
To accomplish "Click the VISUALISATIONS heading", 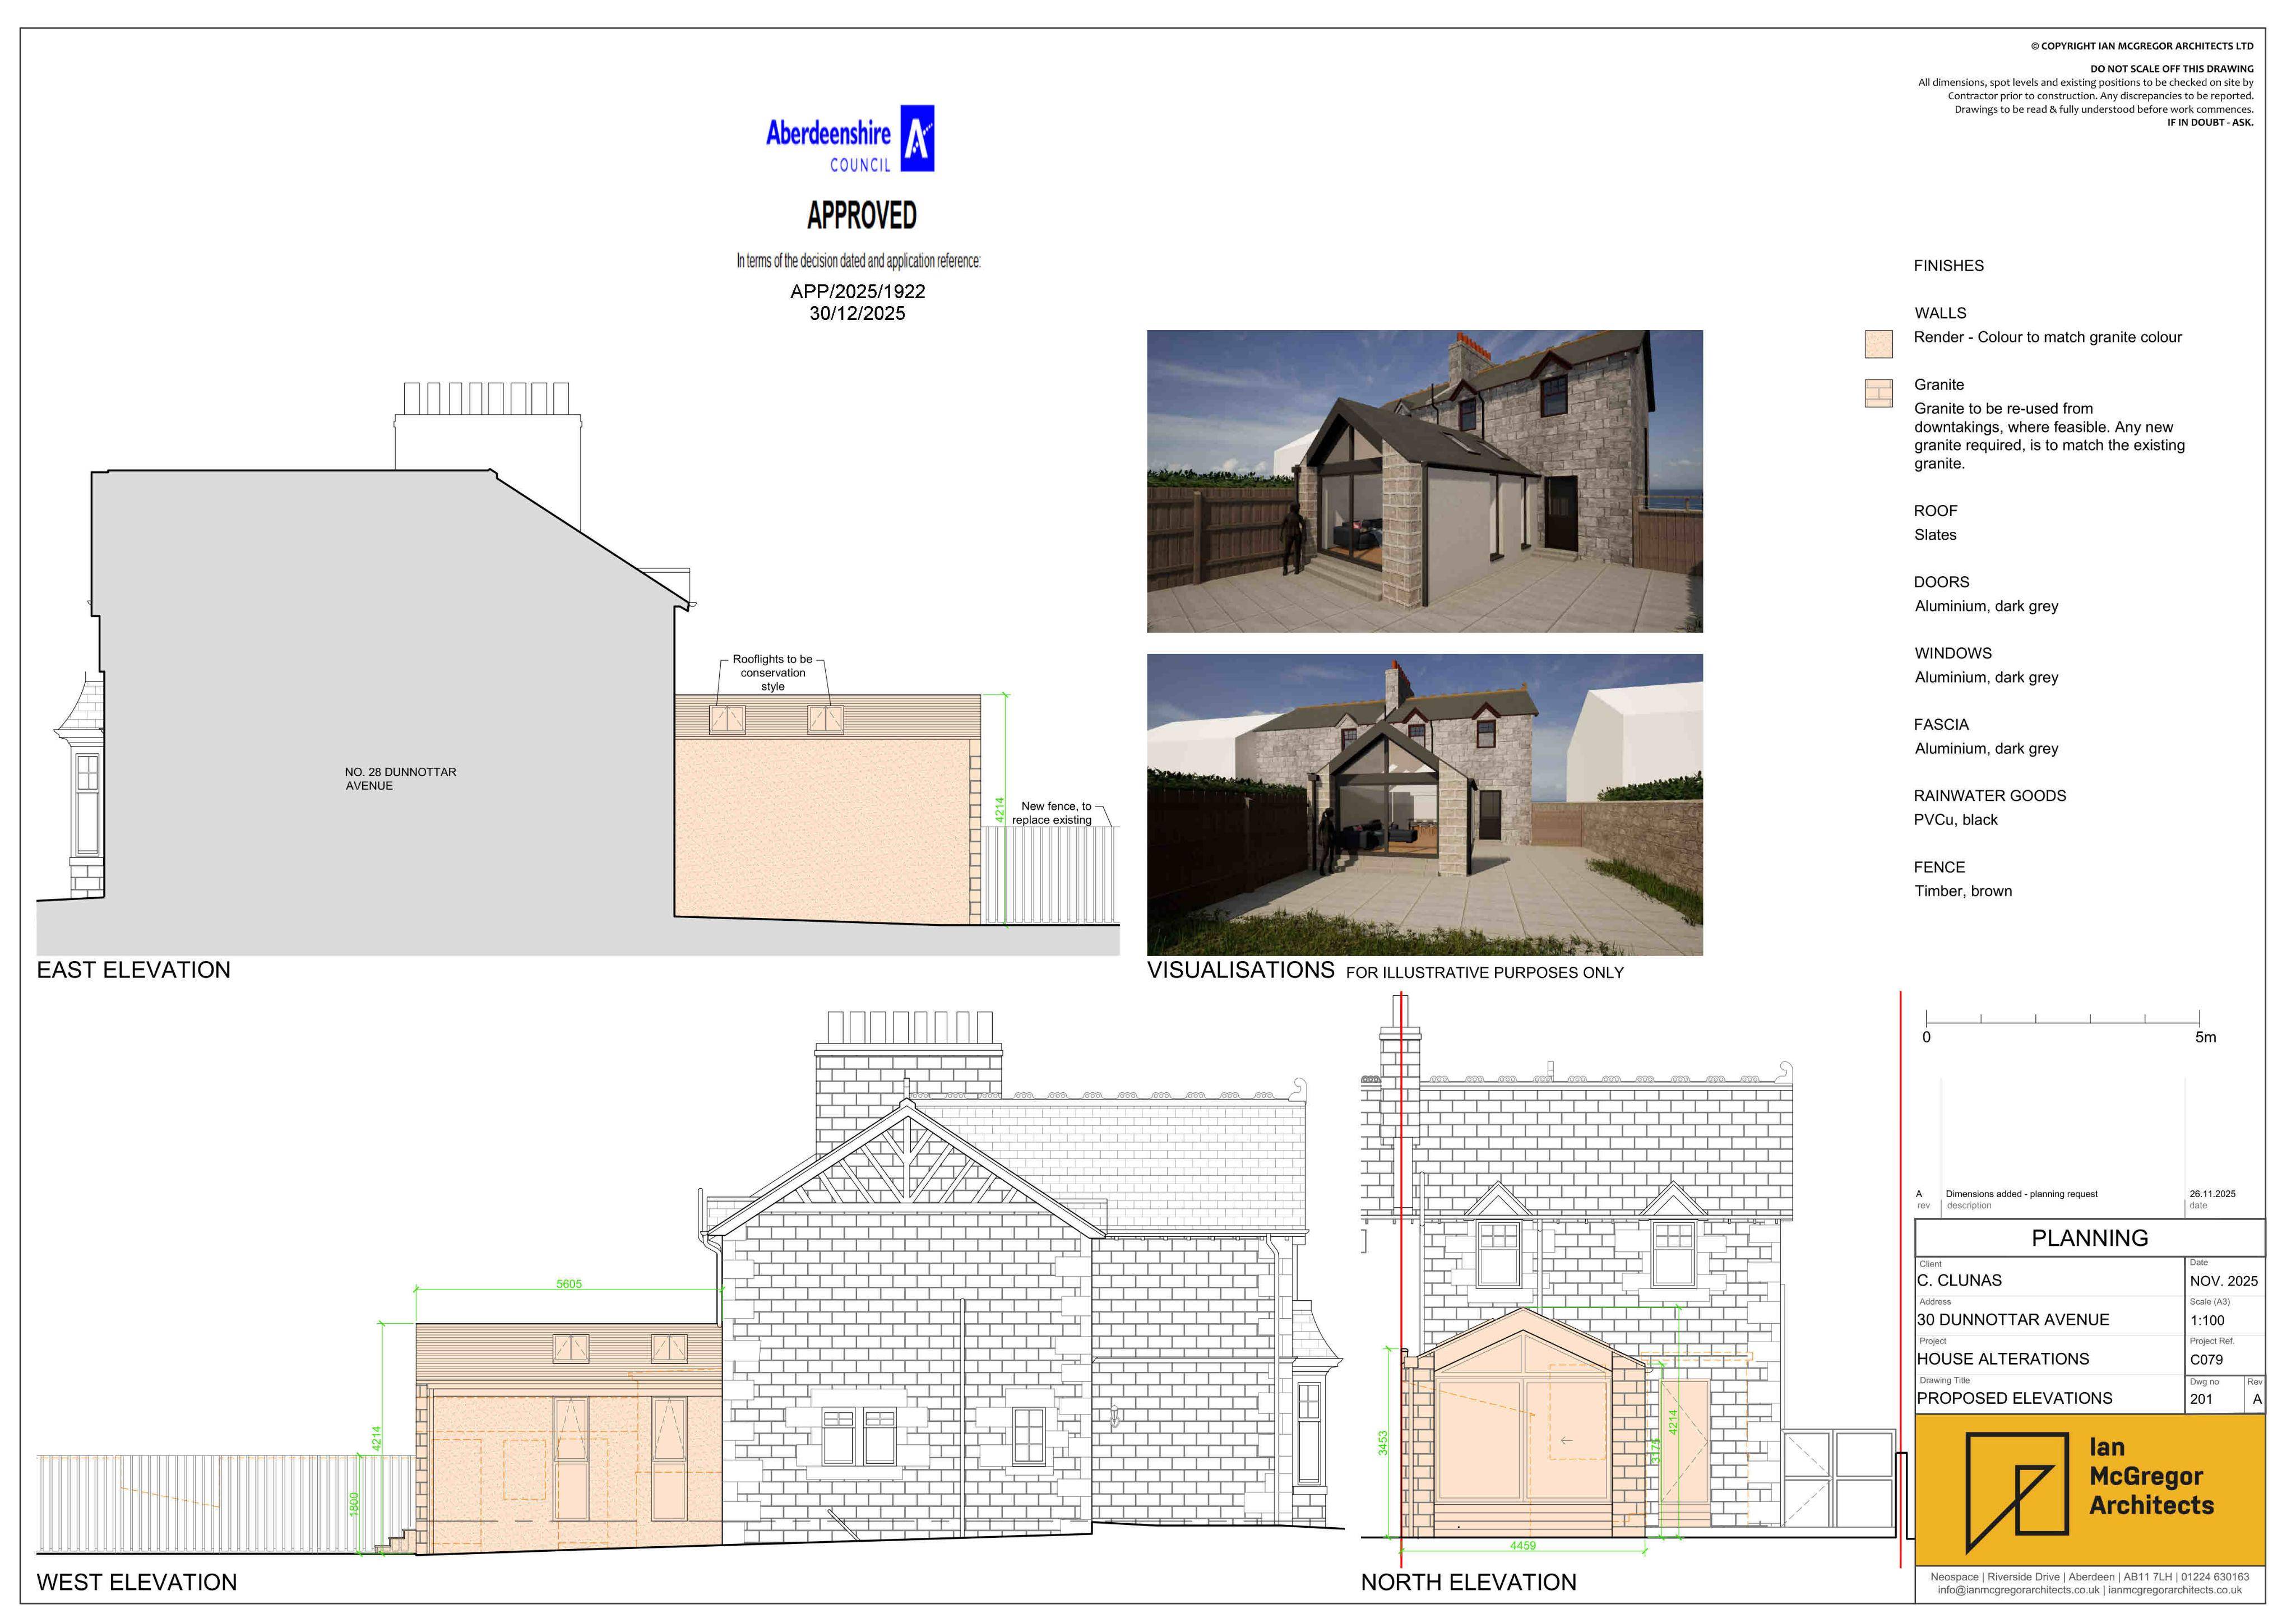I will [1240, 970].
